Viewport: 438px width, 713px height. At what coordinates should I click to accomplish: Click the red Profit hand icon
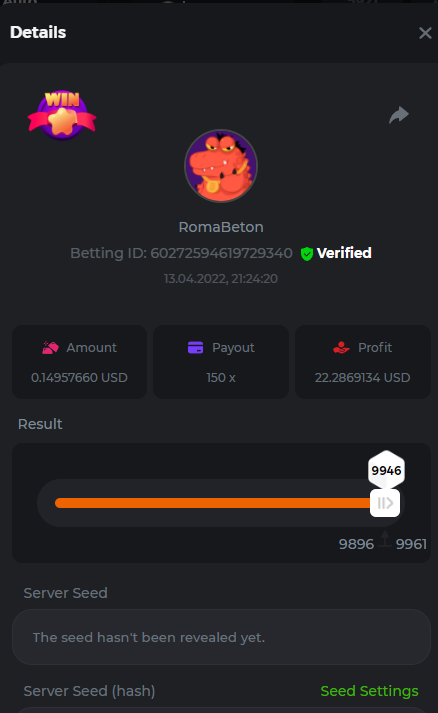coord(341,348)
